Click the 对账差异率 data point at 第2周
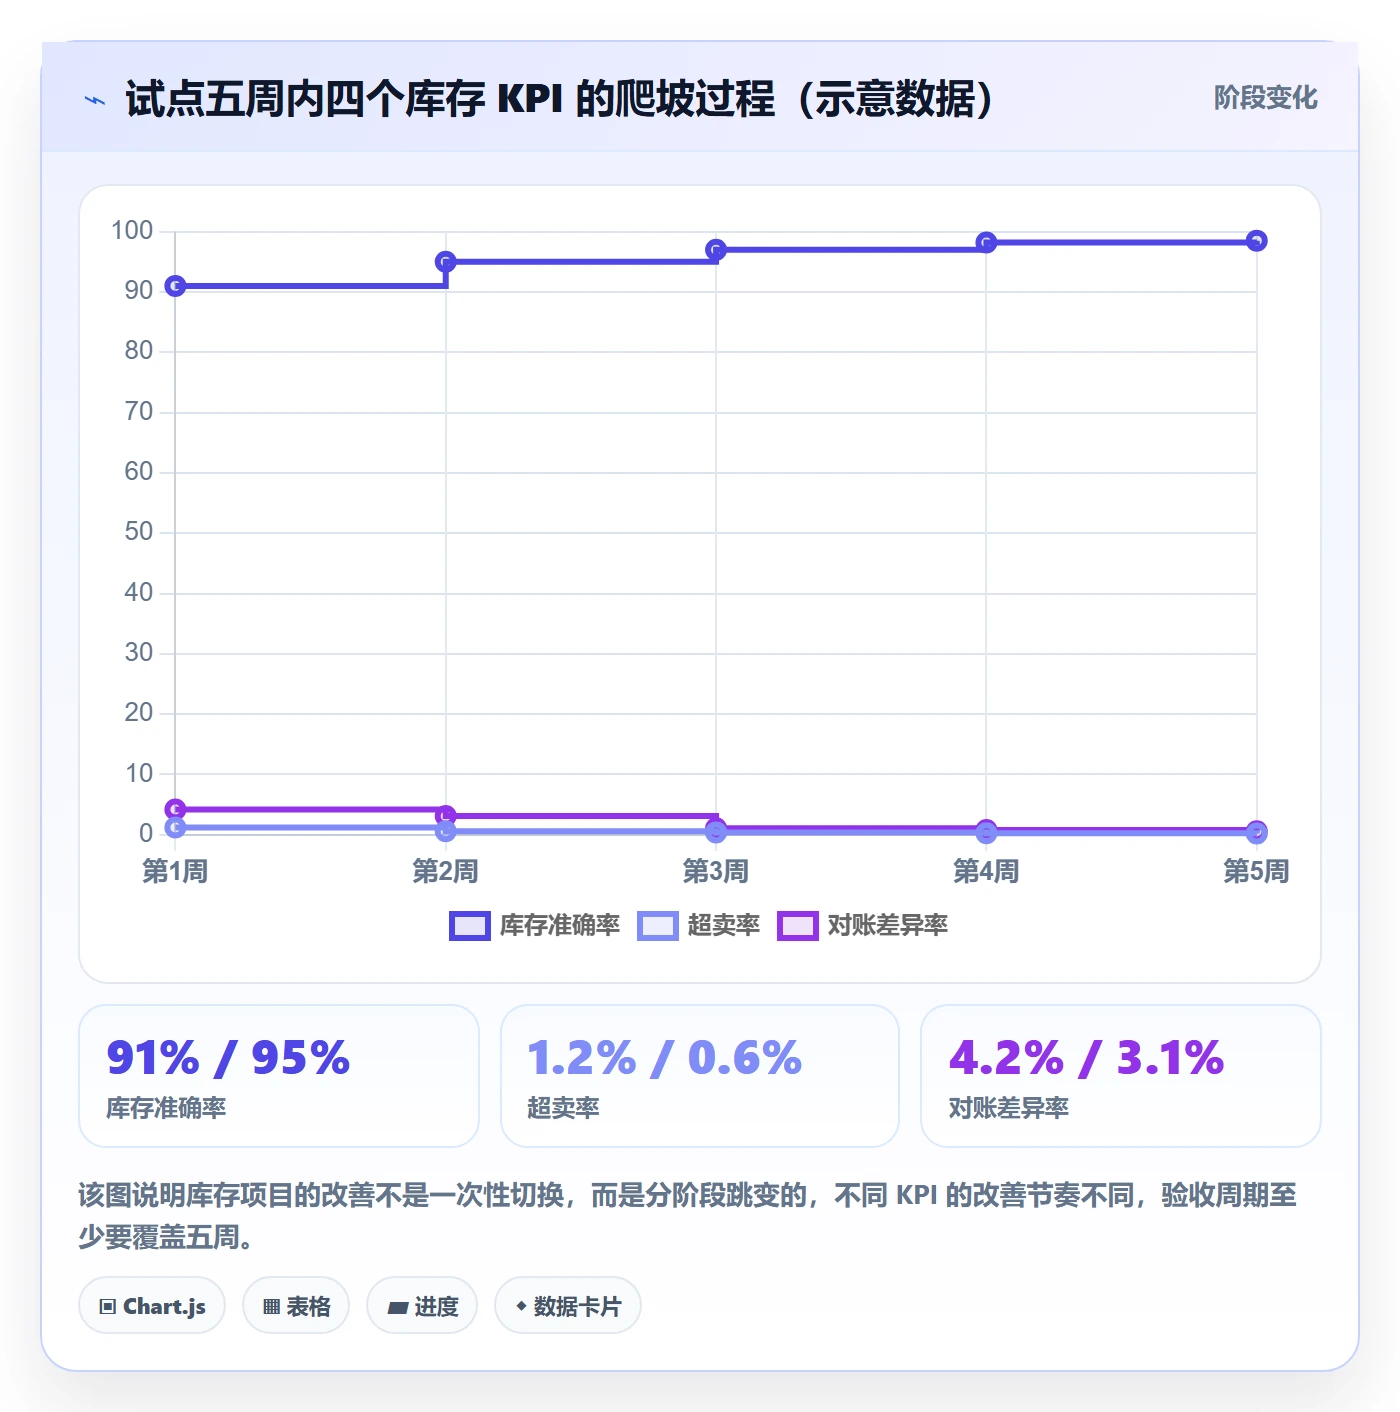The image size is (1400, 1412). (446, 815)
